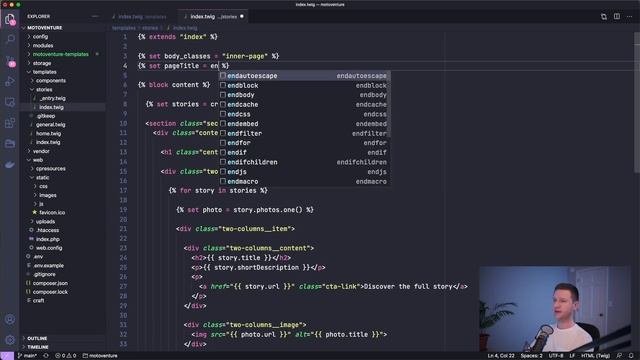Expand the TIMELINE section
This screenshot has height=360, width=640.
(38, 347)
